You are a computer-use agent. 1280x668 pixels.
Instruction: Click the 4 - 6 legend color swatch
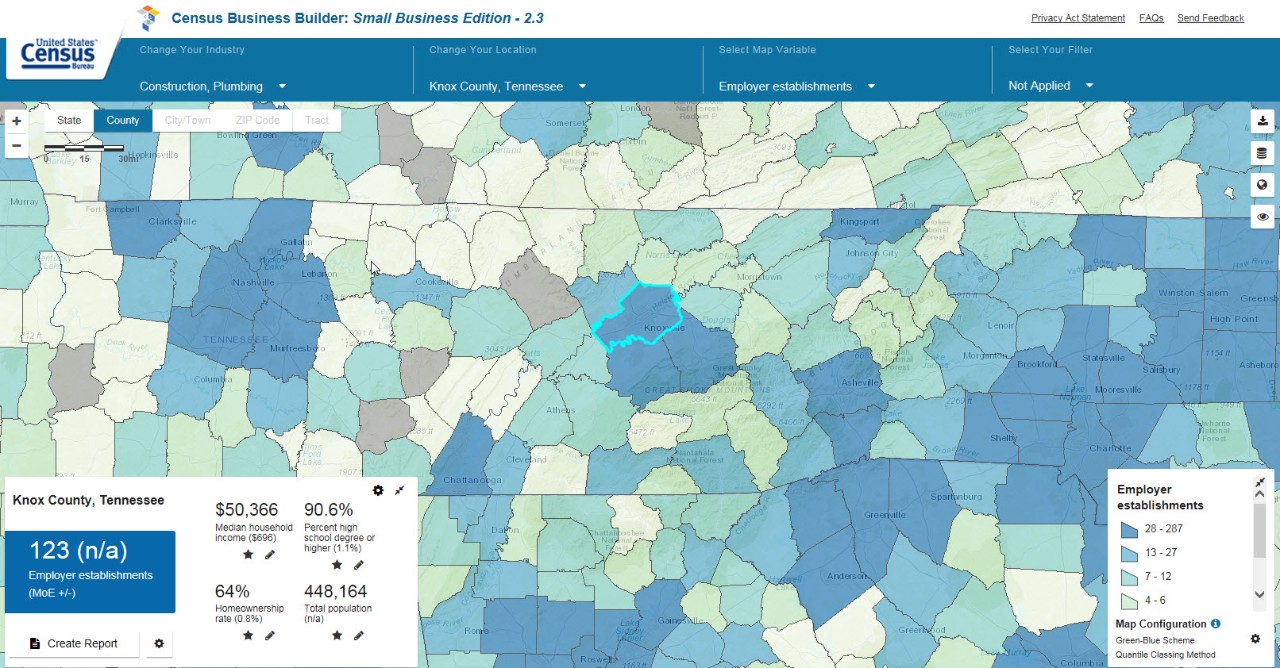point(1129,601)
